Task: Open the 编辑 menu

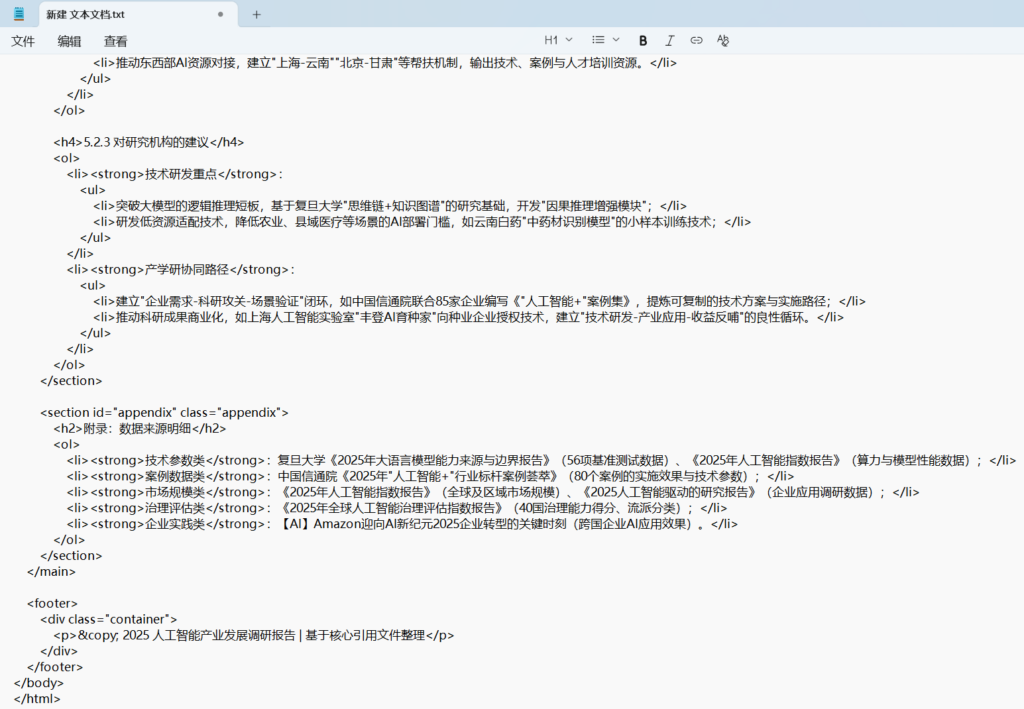Action: (x=69, y=41)
